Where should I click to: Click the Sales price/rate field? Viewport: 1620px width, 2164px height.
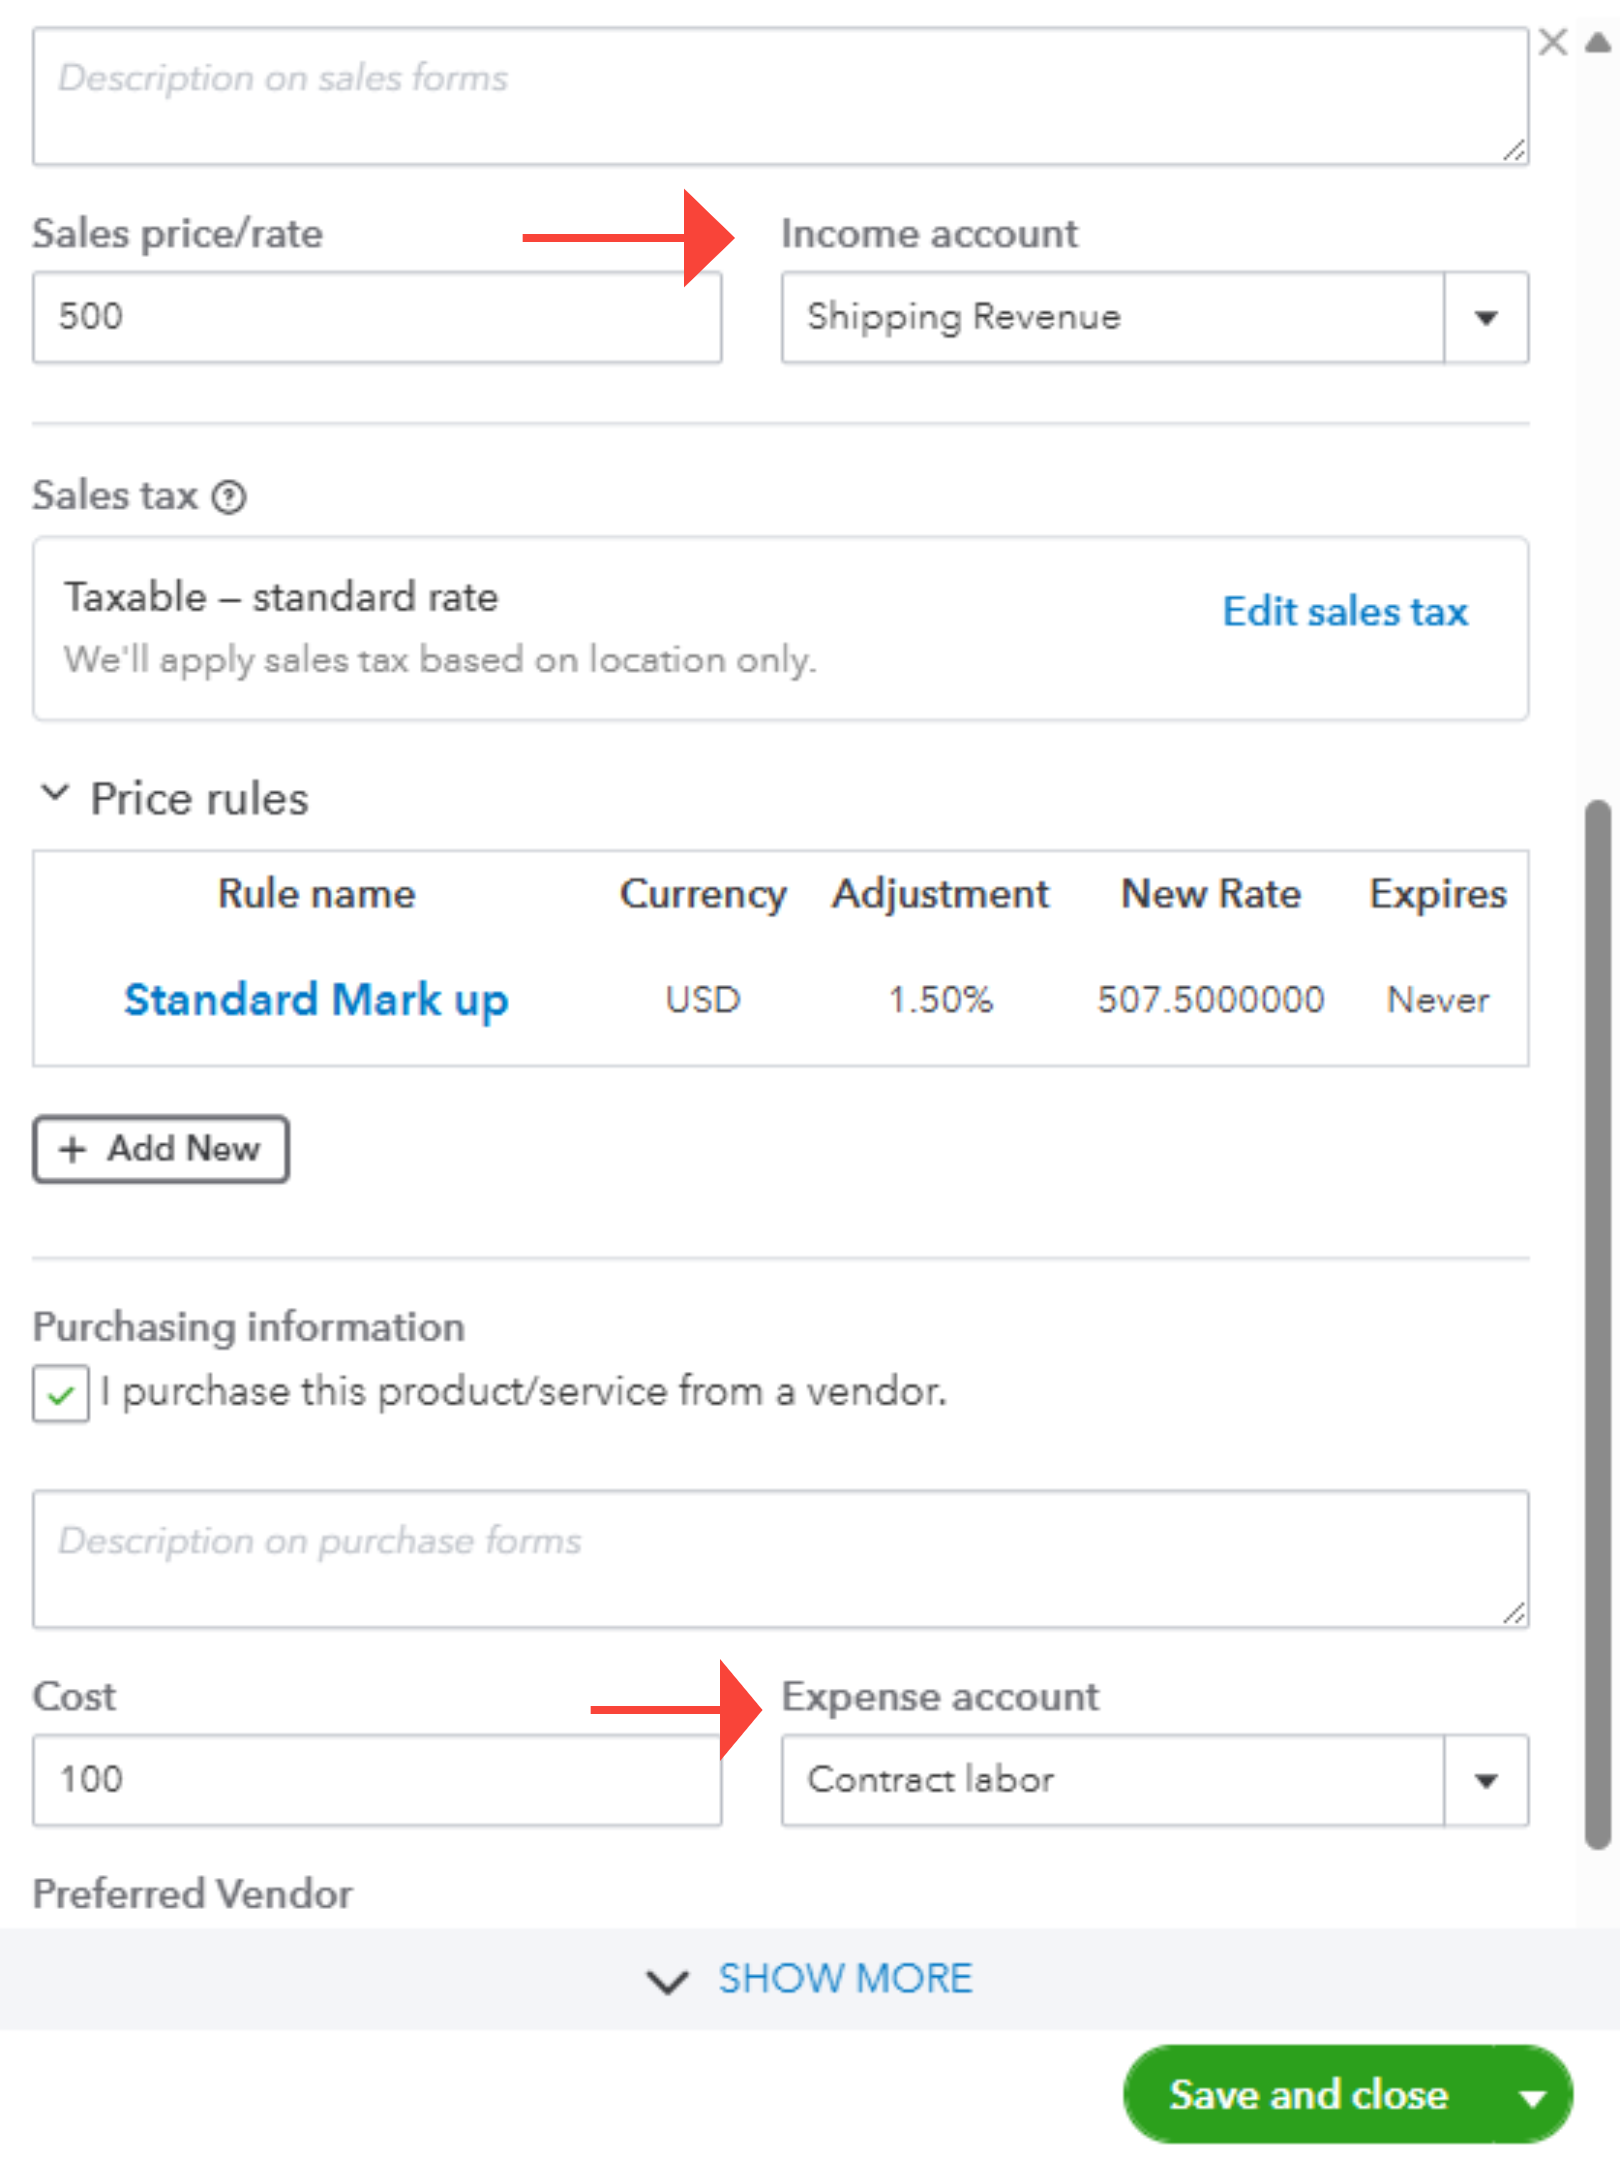(377, 318)
